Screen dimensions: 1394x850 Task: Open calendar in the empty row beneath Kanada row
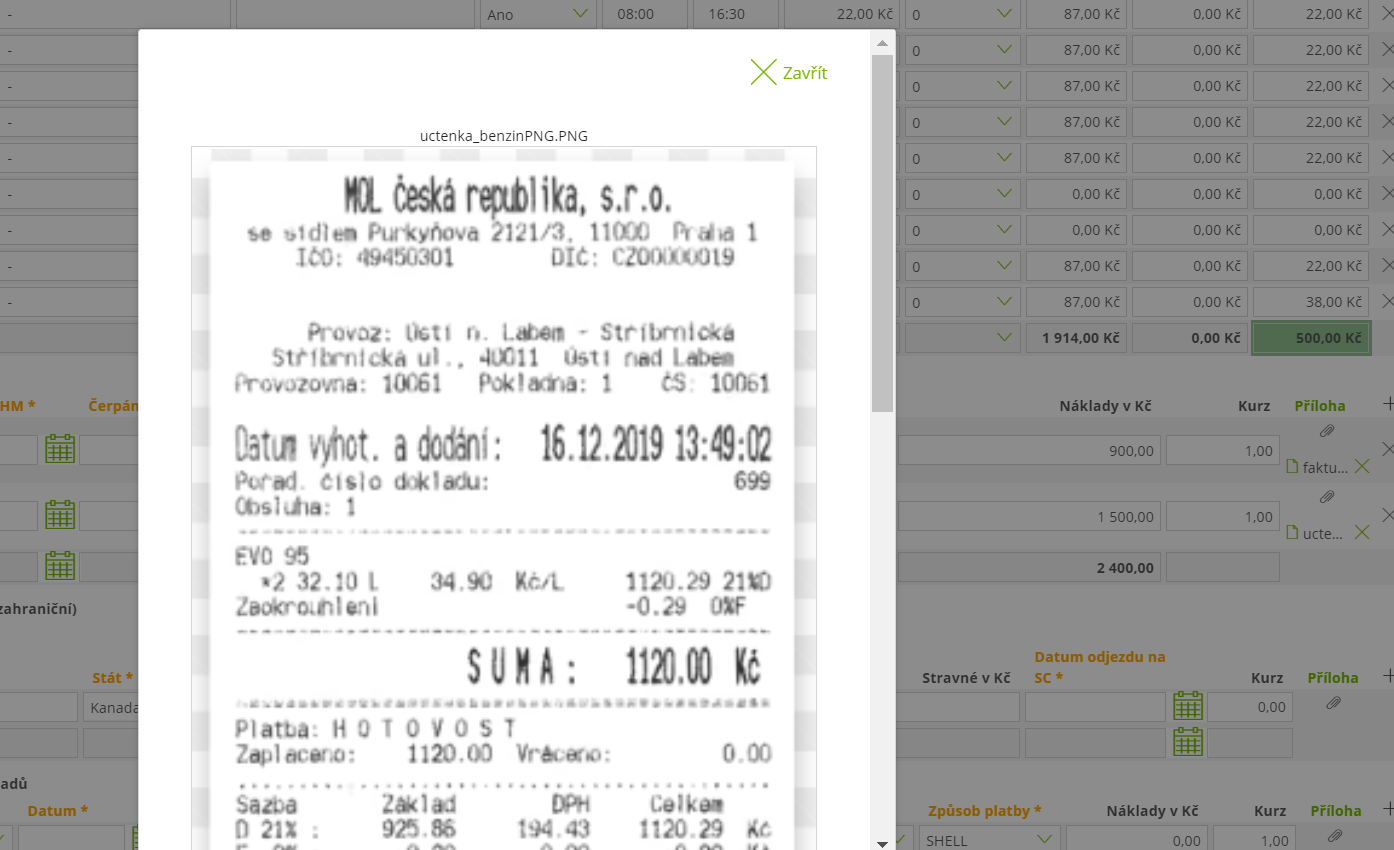tap(1187, 742)
